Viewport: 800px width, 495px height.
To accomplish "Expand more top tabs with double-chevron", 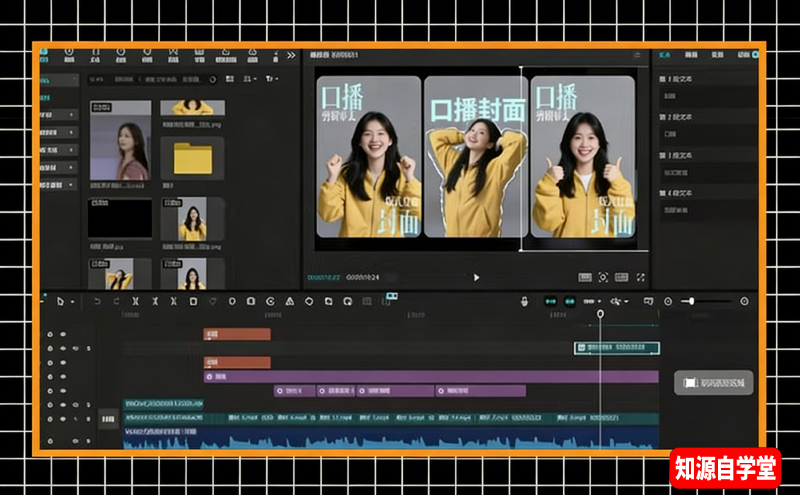I will pyautogui.click(x=291, y=56).
